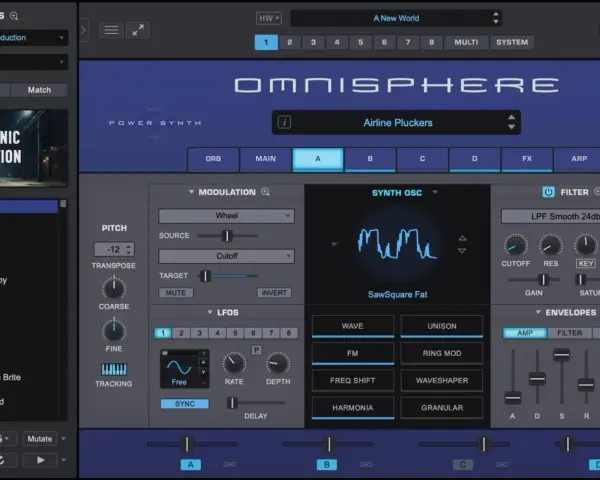Open the utility hamburger menu icon
Viewport: 600px width, 480px height.
111,30
